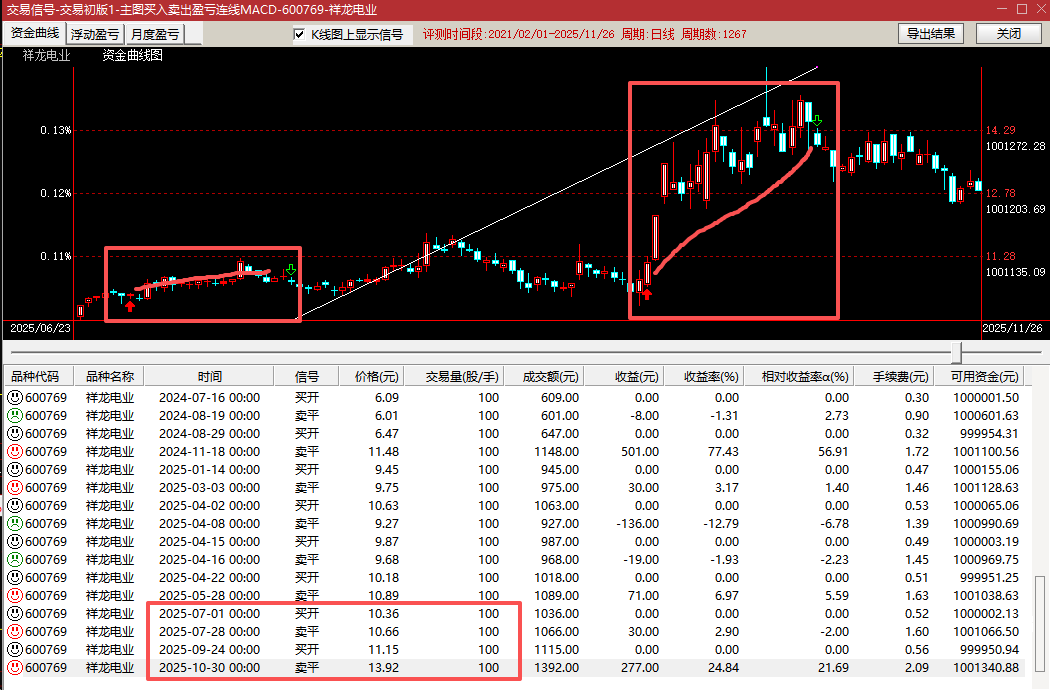Select the face icon on the 2025-01-14 row
Screen dimensions: 1050x690
pos(15,470)
